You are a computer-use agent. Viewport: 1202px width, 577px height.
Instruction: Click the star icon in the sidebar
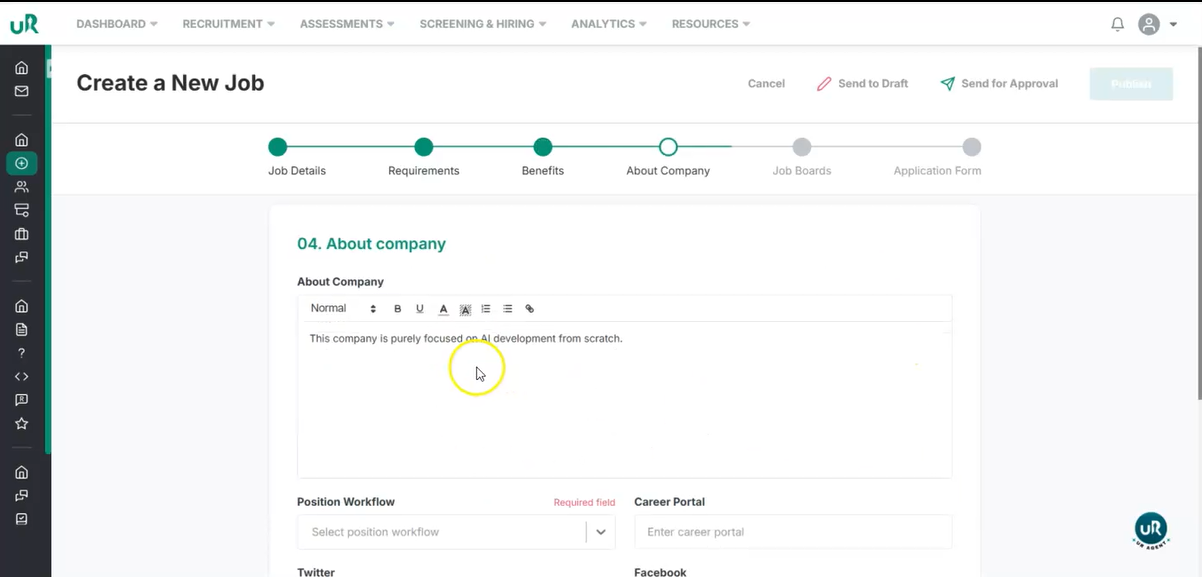tap(21, 424)
